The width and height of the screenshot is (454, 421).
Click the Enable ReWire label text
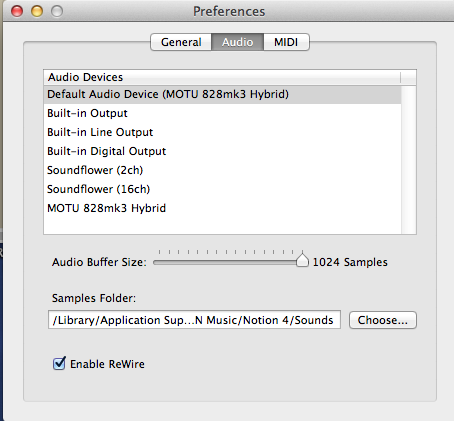point(107,364)
